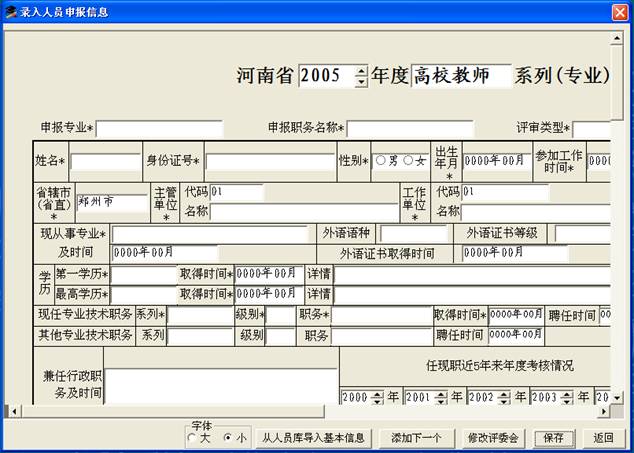
Task: Click the vertical scrollbar up arrow
Action: pos(618,36)
